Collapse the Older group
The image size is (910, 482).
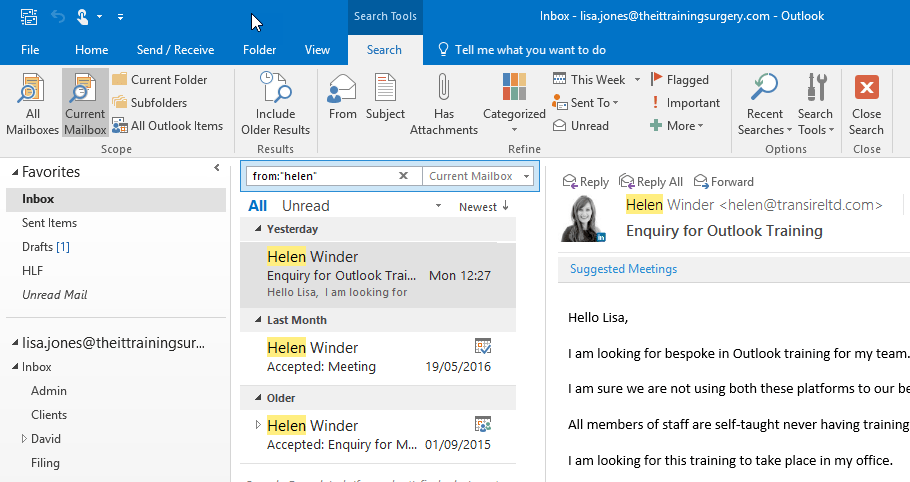pos(258,398)
